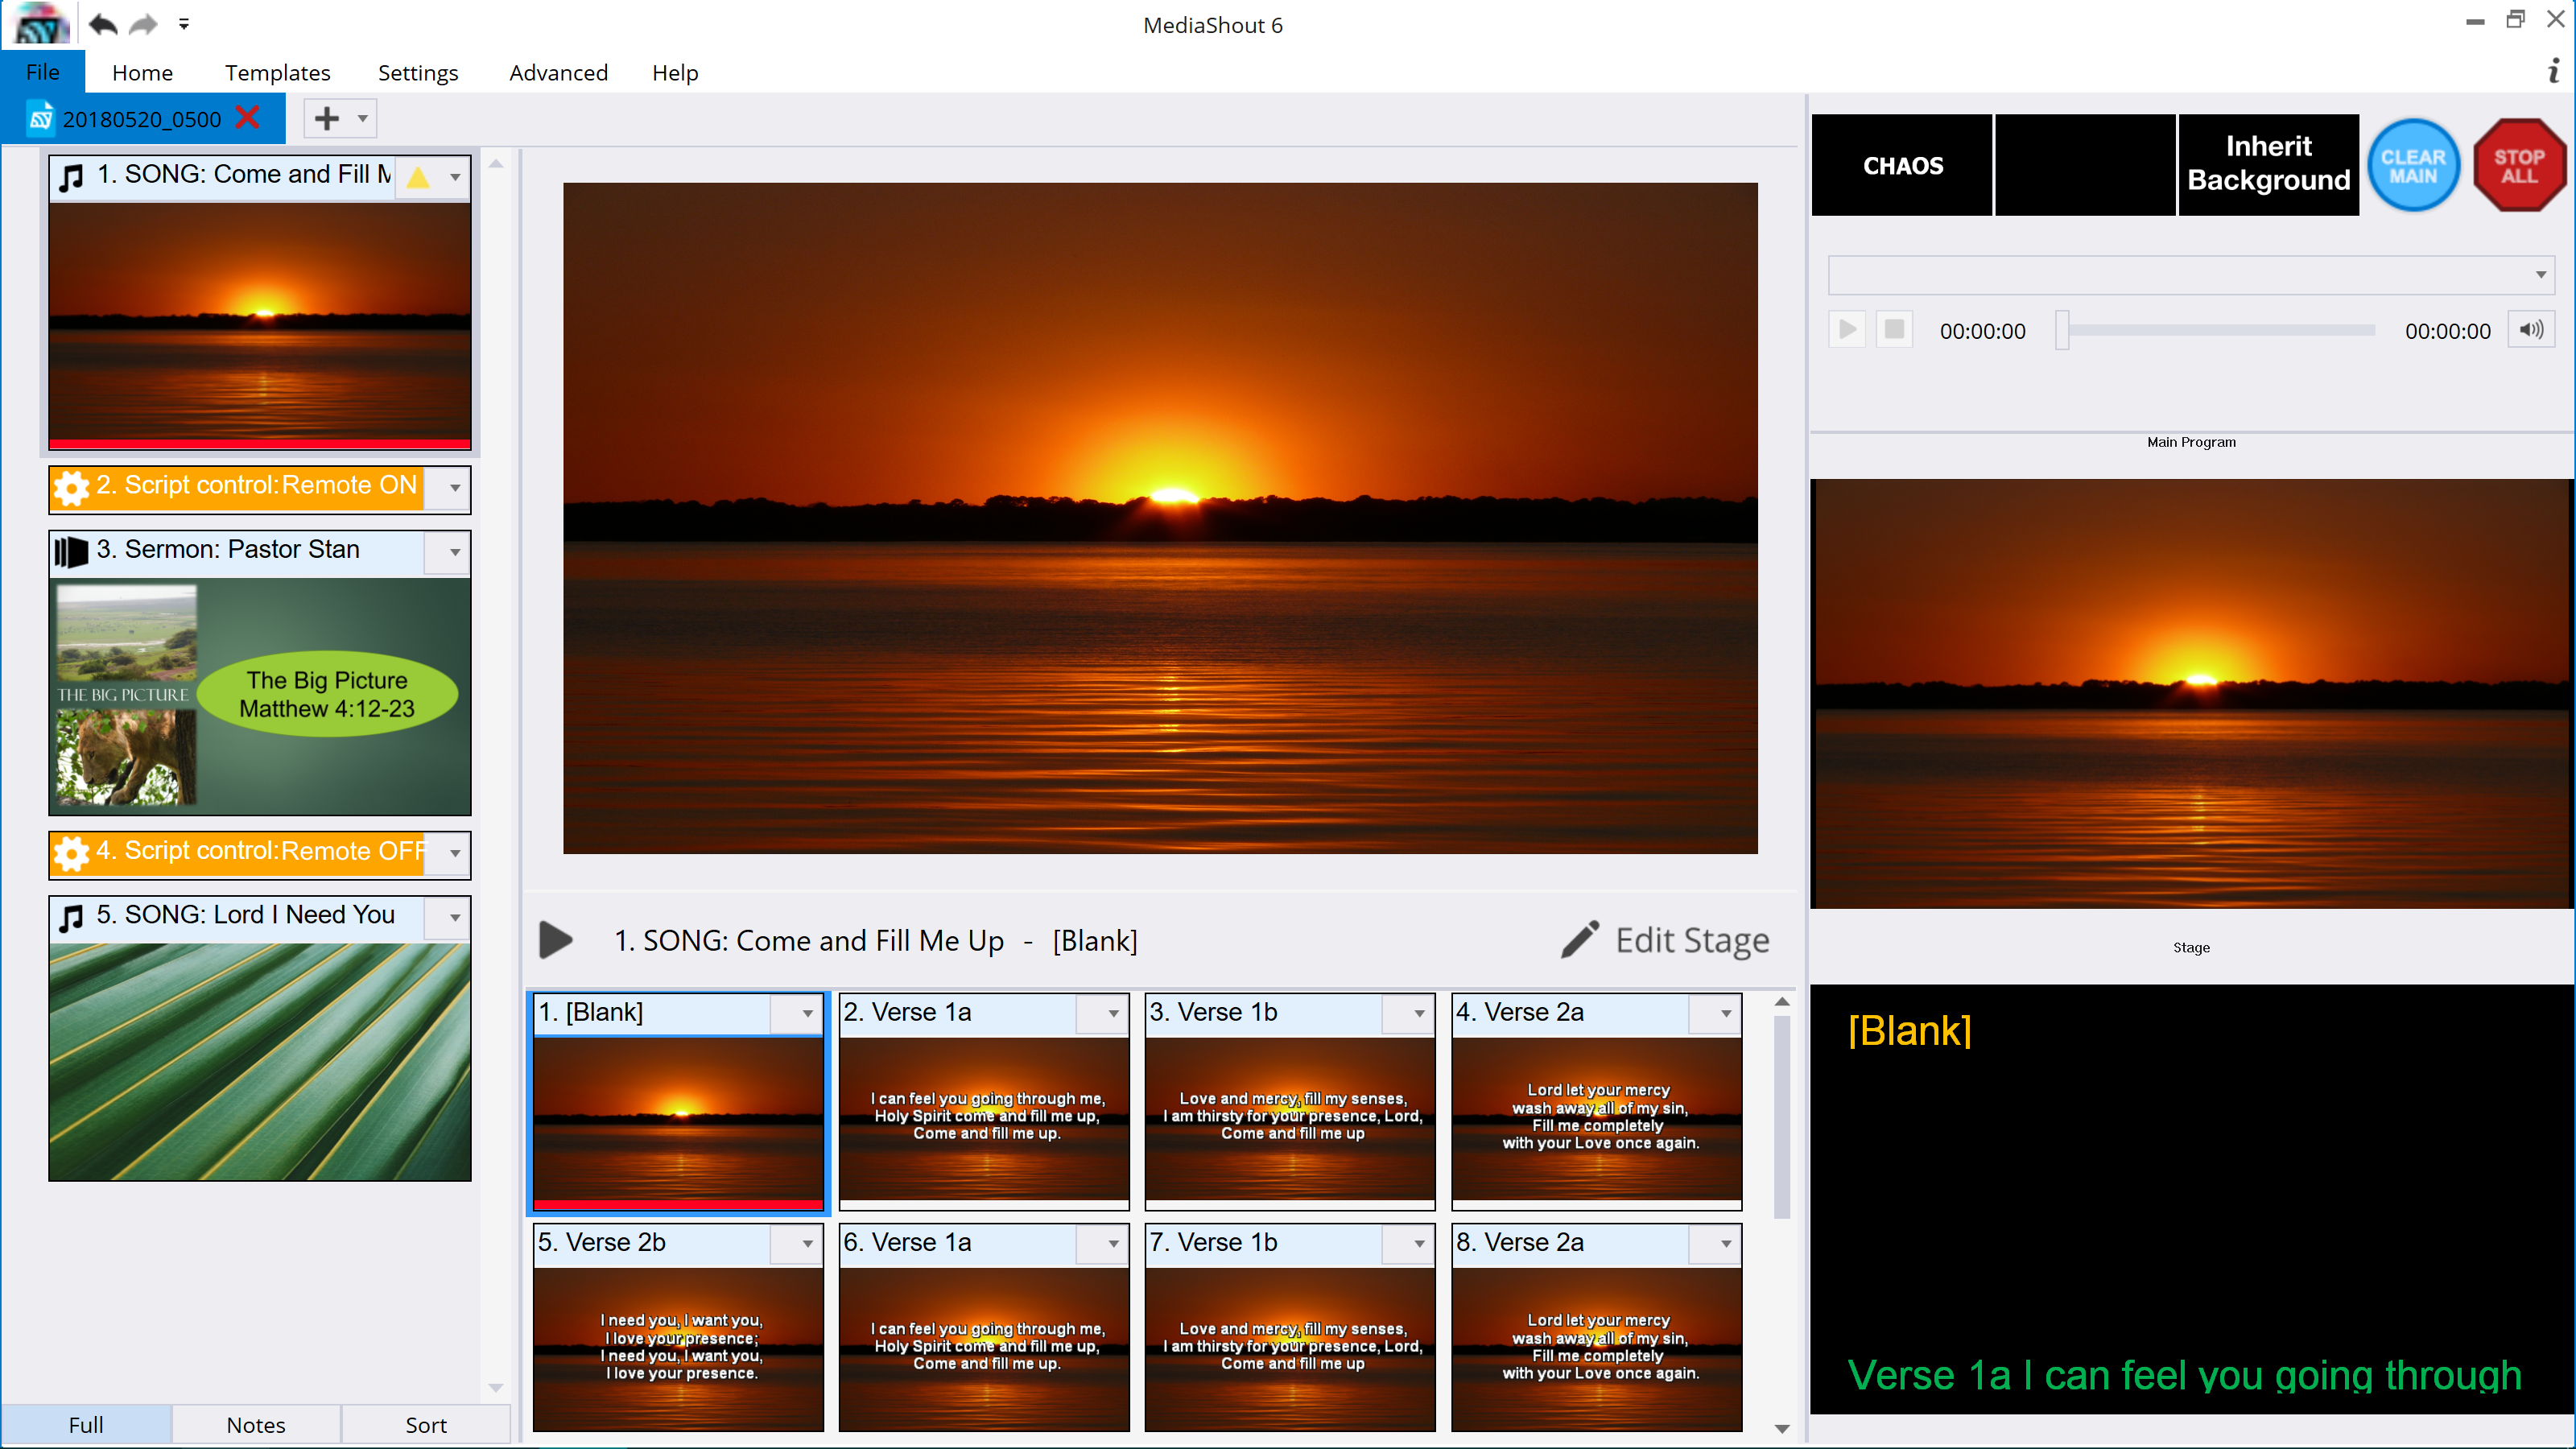Click the Edit Stage pencil icon
This screenshot has width=2576, height=1449.
1581,940
